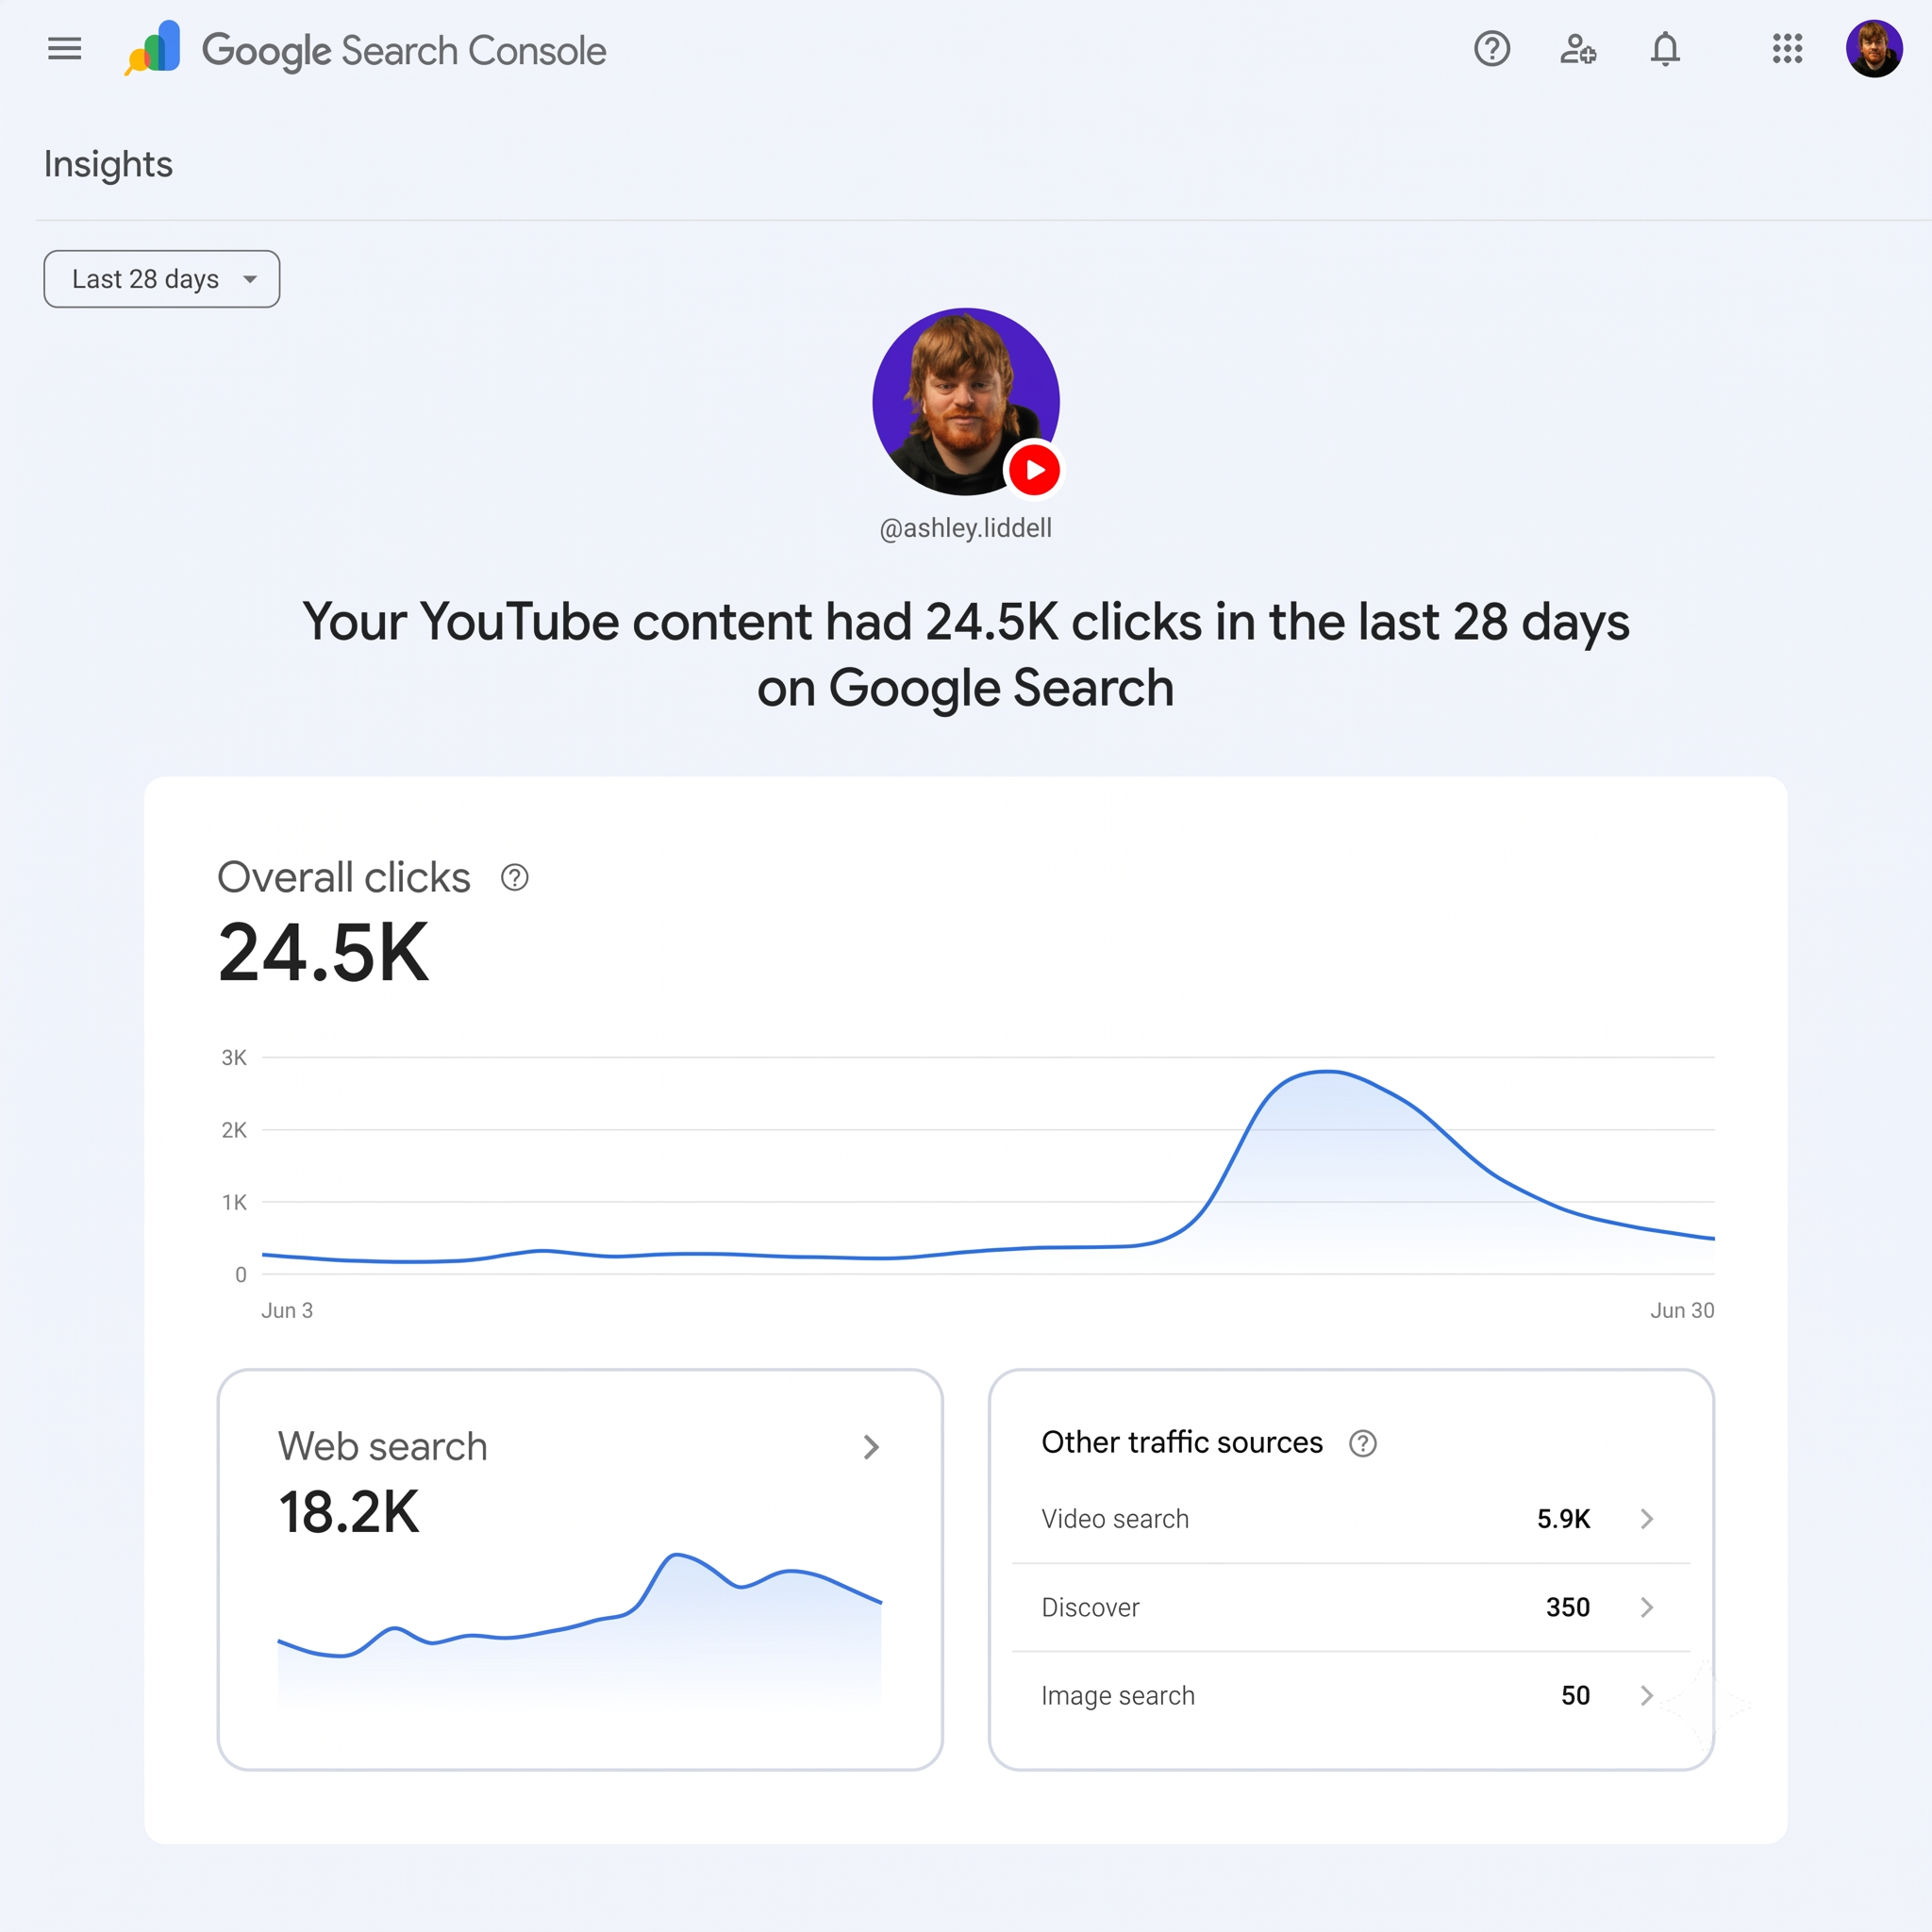
Task: Click the 5.9K video search value
Action: [1563, 1519]
